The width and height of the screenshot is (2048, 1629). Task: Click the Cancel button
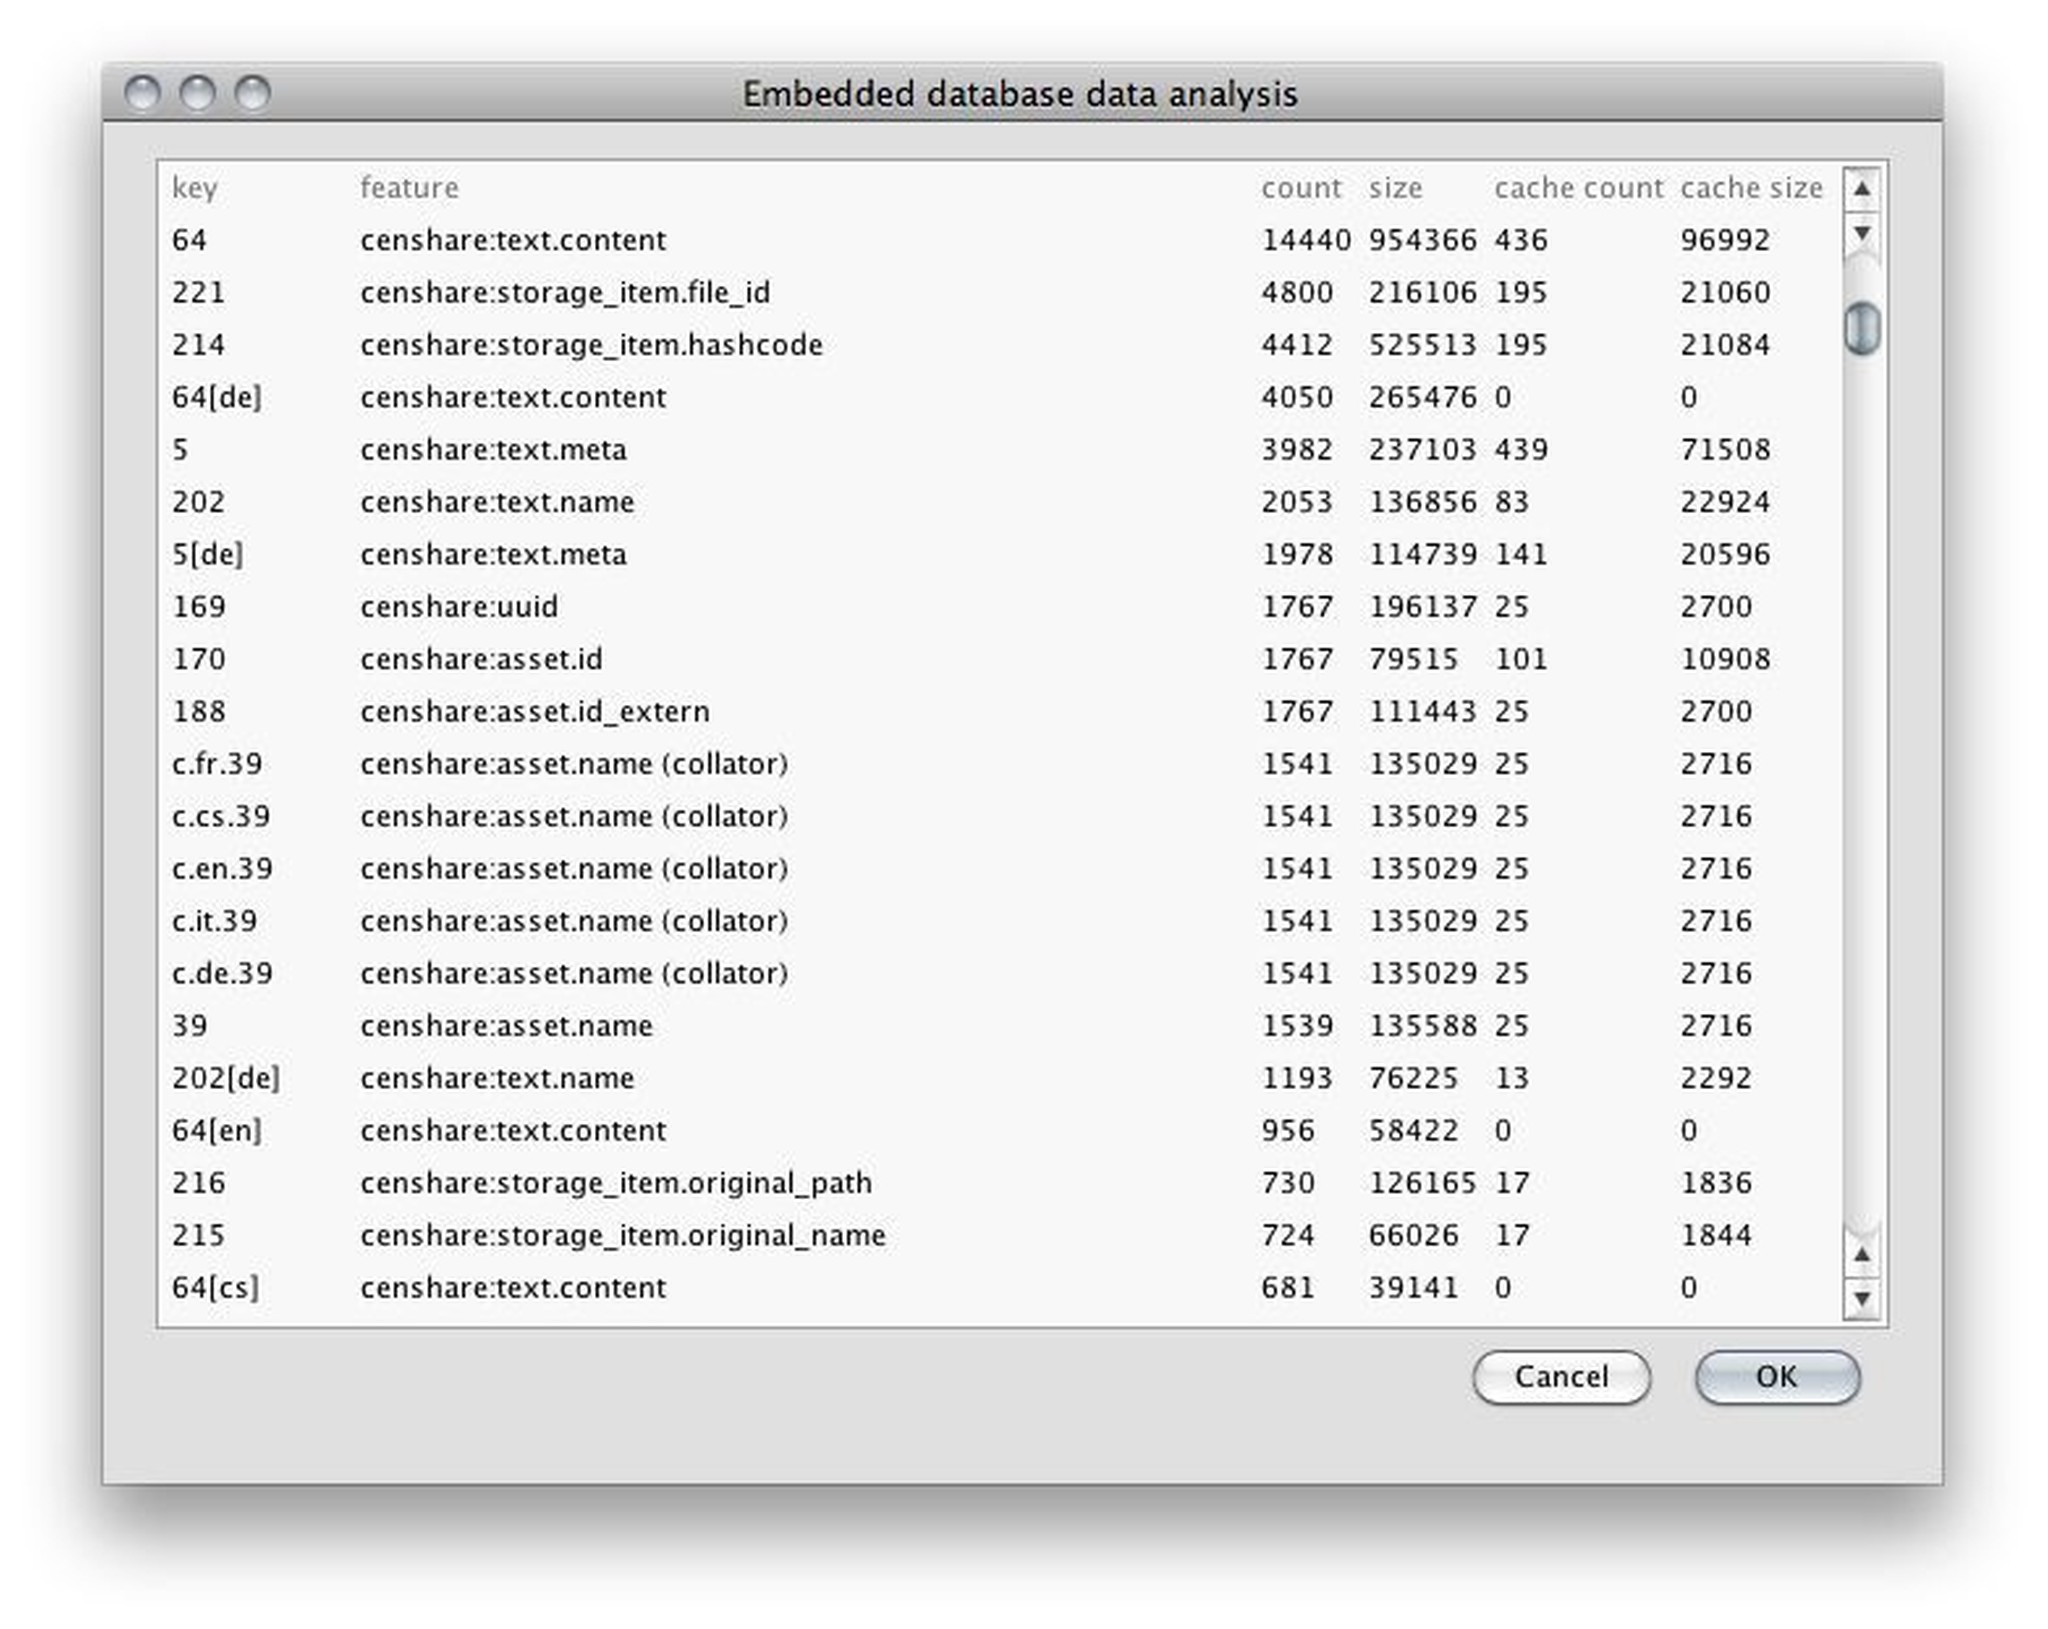point(1561,1377)
